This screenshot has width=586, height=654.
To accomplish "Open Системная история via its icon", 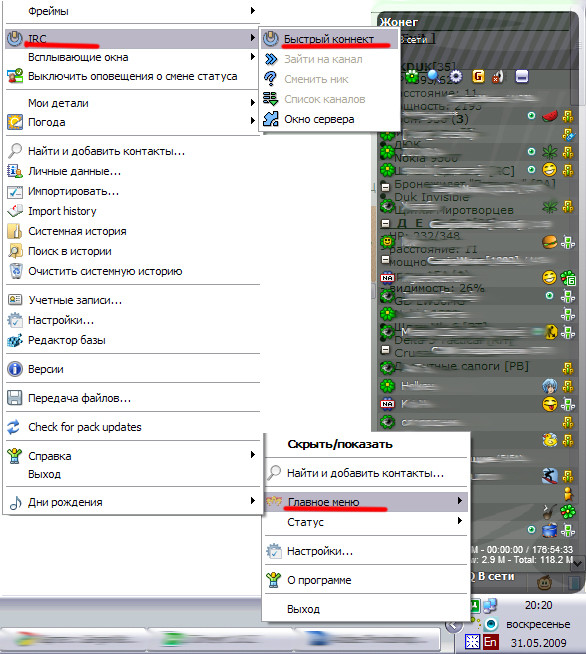I will click(15, 231).
